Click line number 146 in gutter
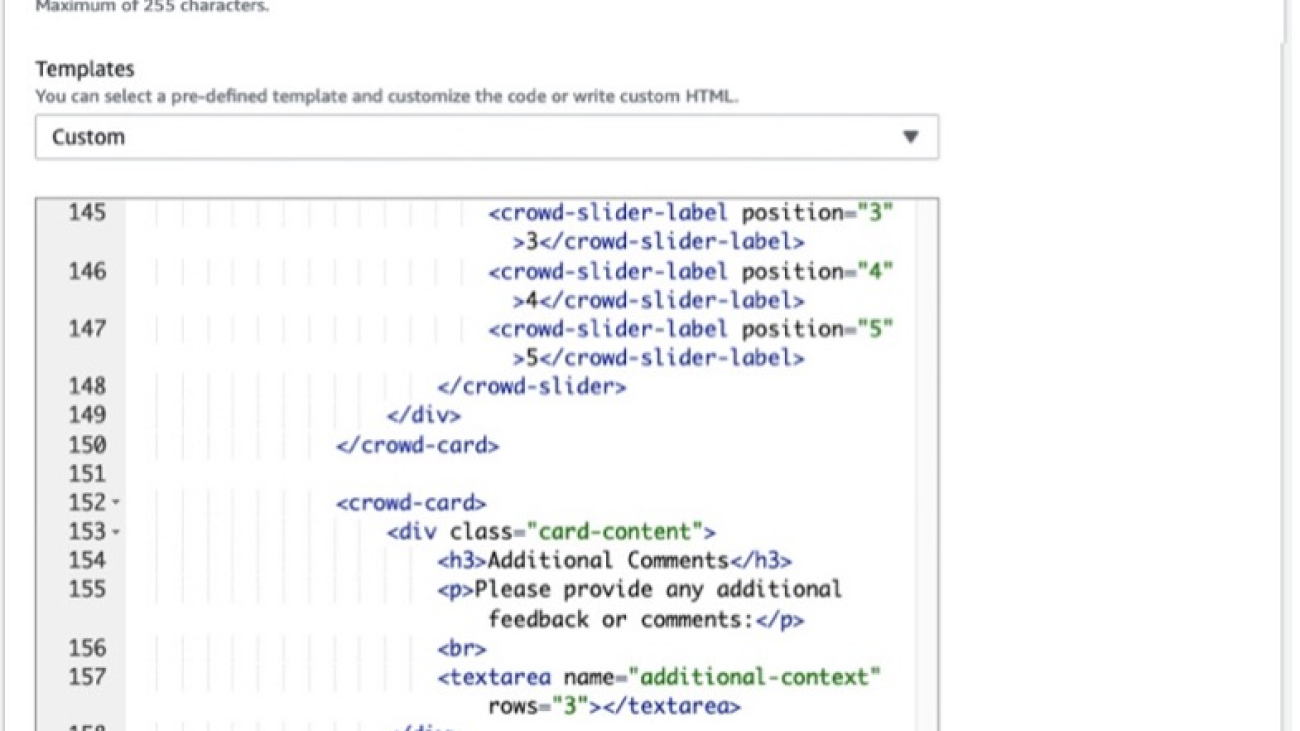1300x731 pixels. tap(87, 271)
